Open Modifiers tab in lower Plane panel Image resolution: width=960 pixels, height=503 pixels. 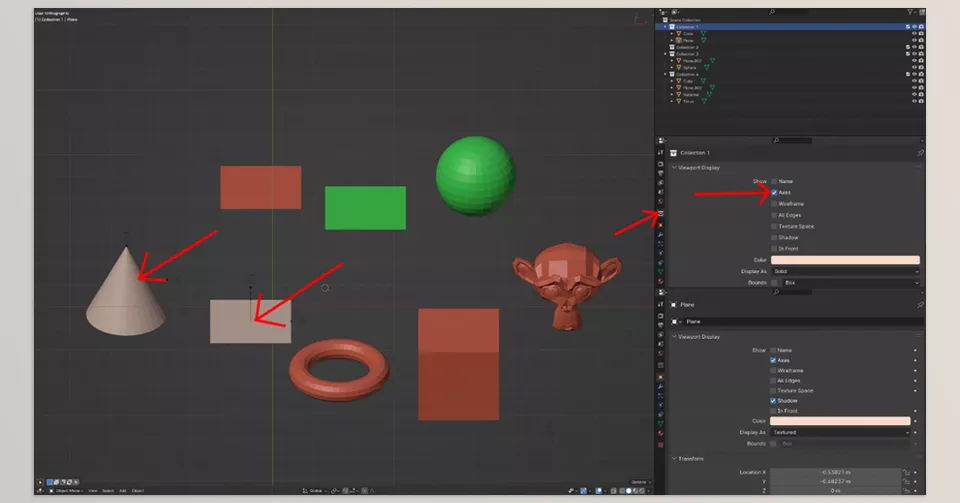click(660, 386)
